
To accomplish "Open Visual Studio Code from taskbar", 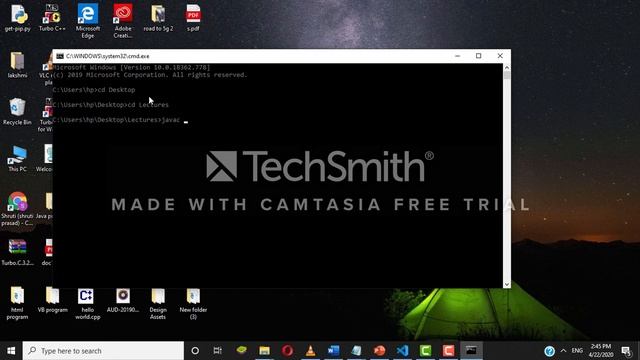I will [402, 351].
